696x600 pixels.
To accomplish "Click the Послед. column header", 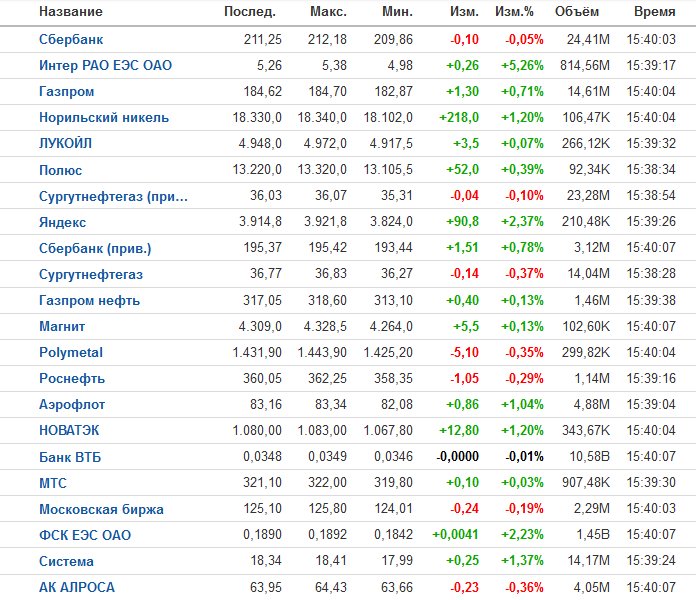I will tap(250, 12).
